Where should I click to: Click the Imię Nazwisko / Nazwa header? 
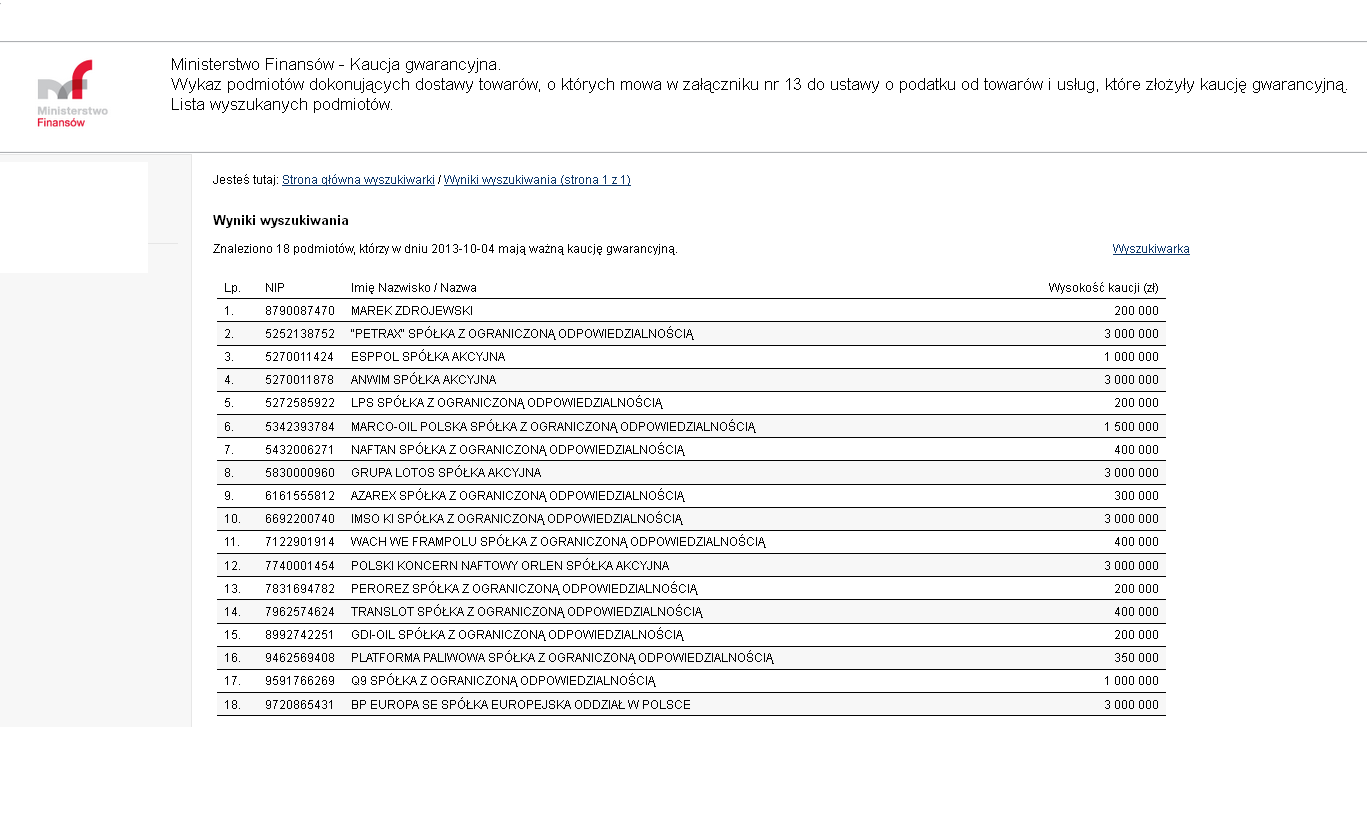pyautogui.click(x=414, y=288)
